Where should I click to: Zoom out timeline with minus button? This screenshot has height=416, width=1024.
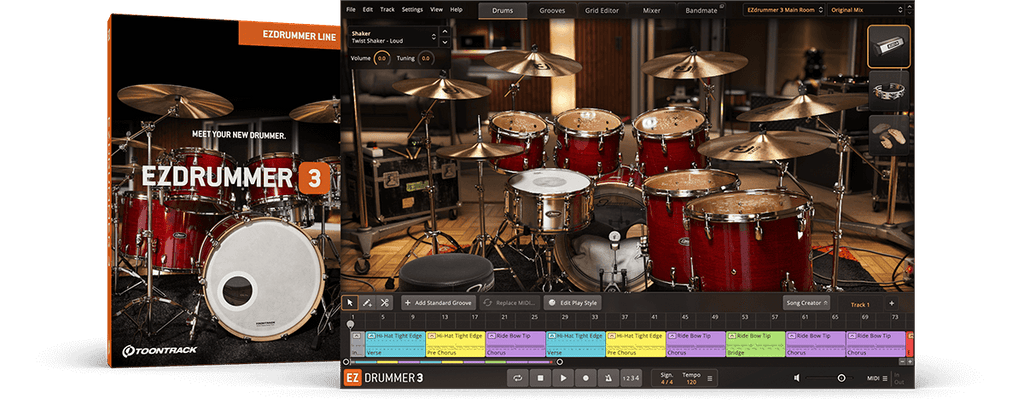coord(902,362)
